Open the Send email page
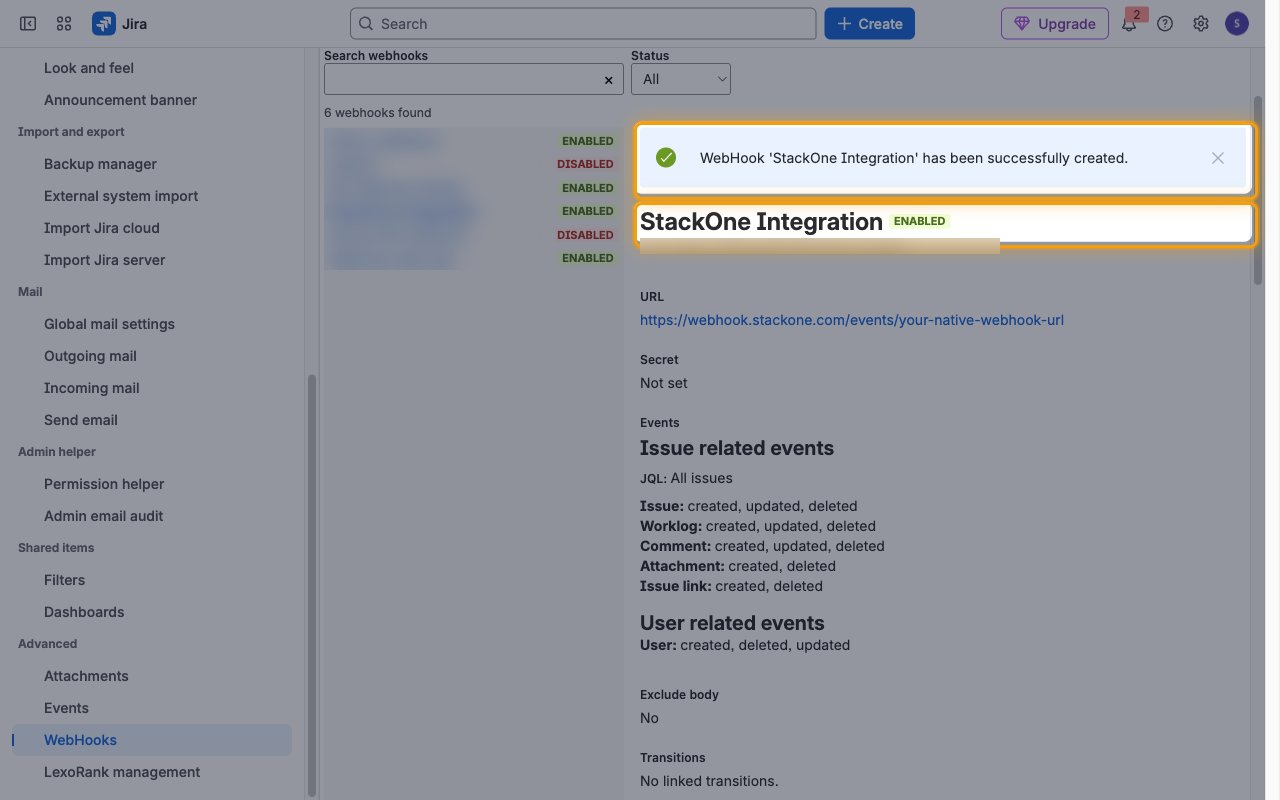 click(x=81, y=420)
